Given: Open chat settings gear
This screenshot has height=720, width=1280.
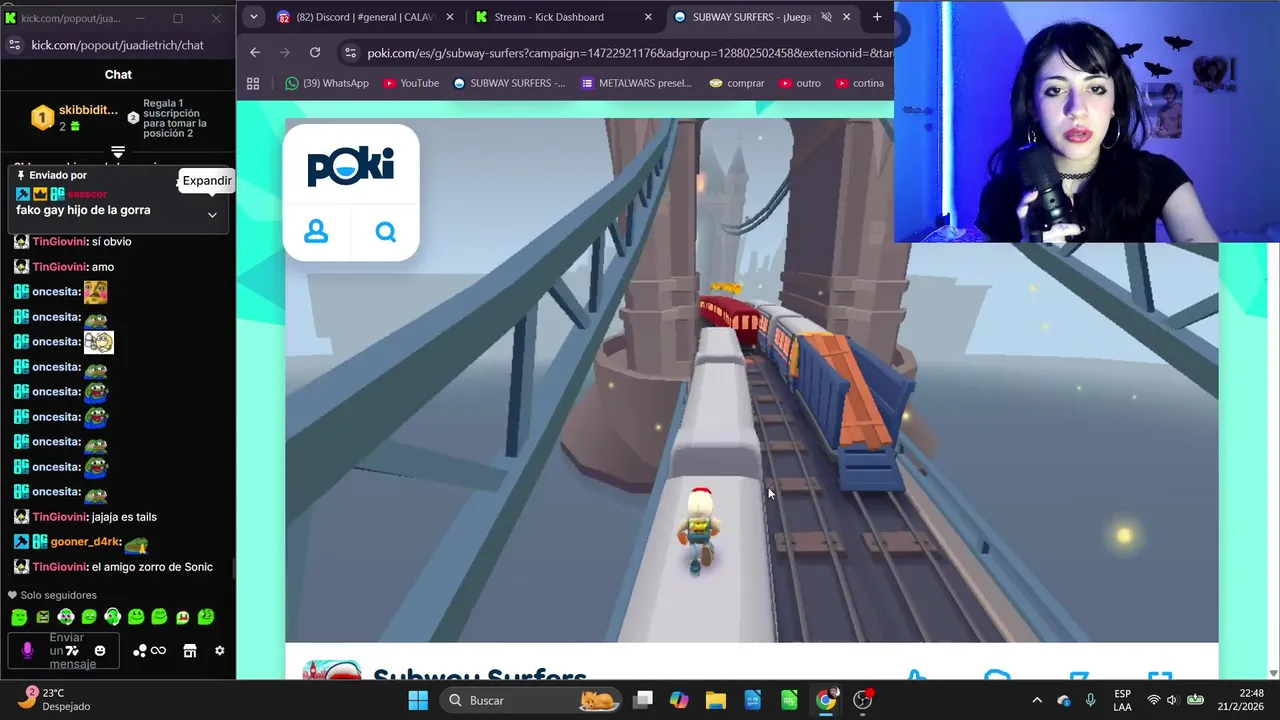Looking at the screenshot, I should pyautogui.click(x=220, y=651).
